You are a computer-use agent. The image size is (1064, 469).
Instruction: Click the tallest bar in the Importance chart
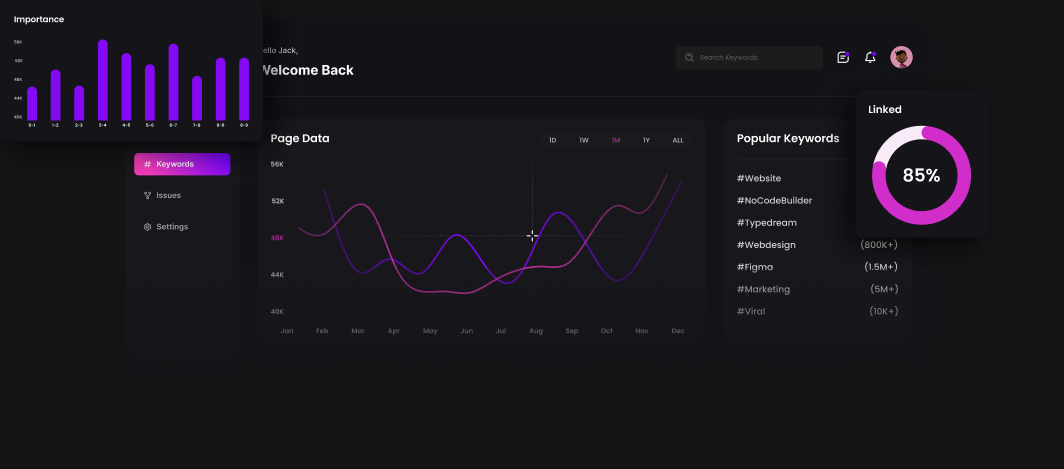click(102, 80)
